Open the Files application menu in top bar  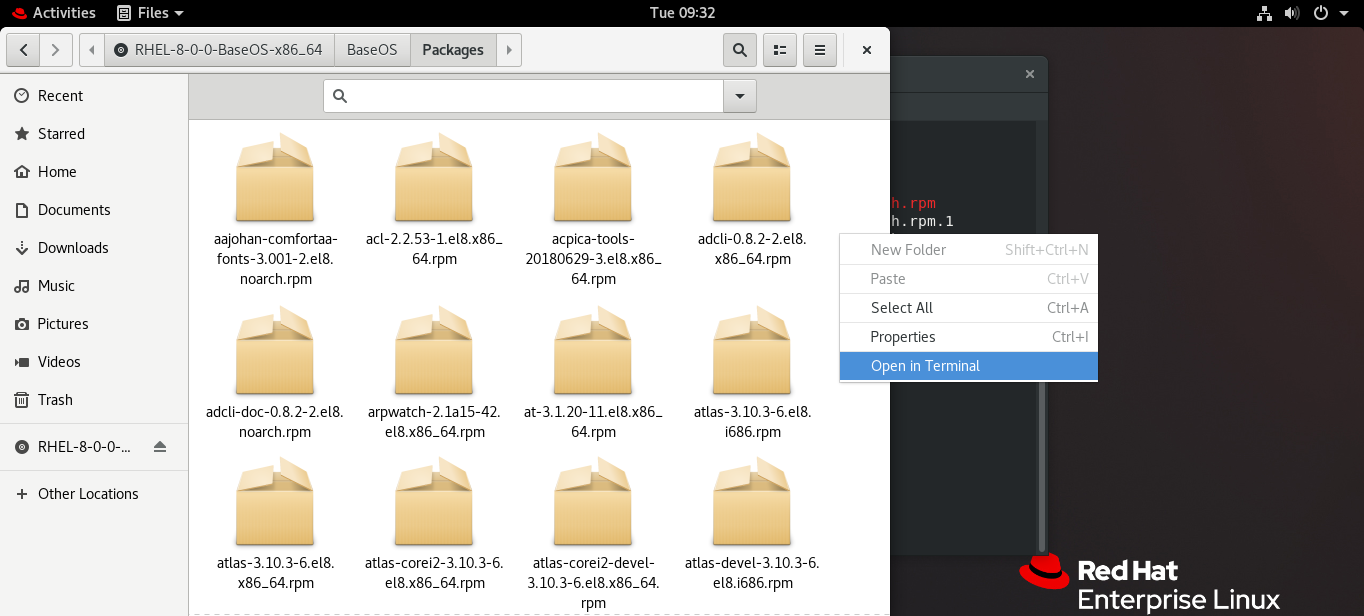[x=150, y=13]
